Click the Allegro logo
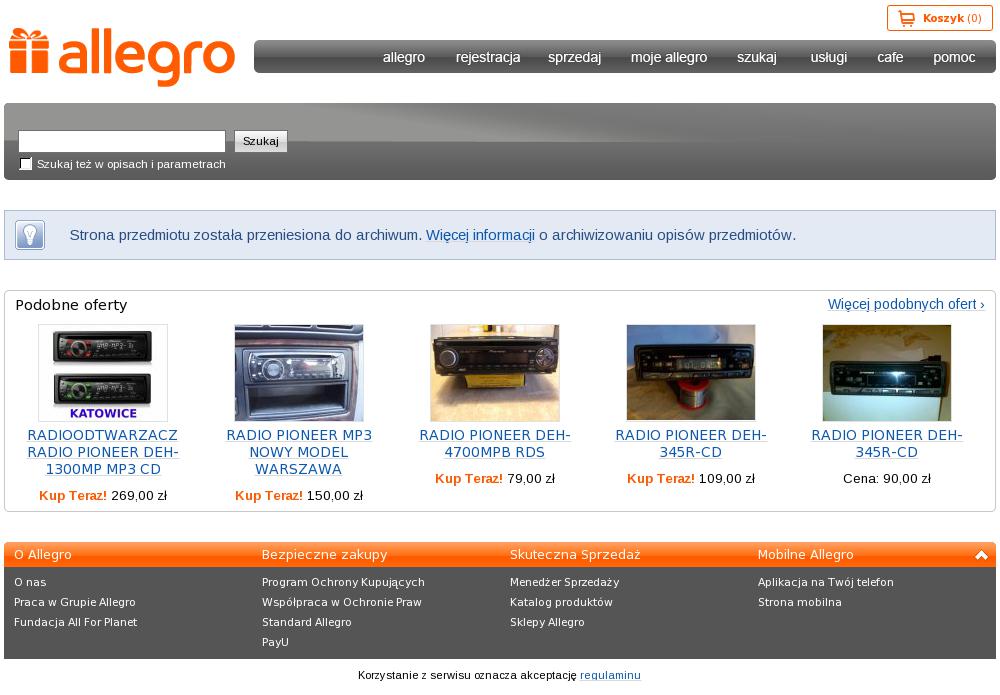 pyautogui.click(x=122, y=57)
